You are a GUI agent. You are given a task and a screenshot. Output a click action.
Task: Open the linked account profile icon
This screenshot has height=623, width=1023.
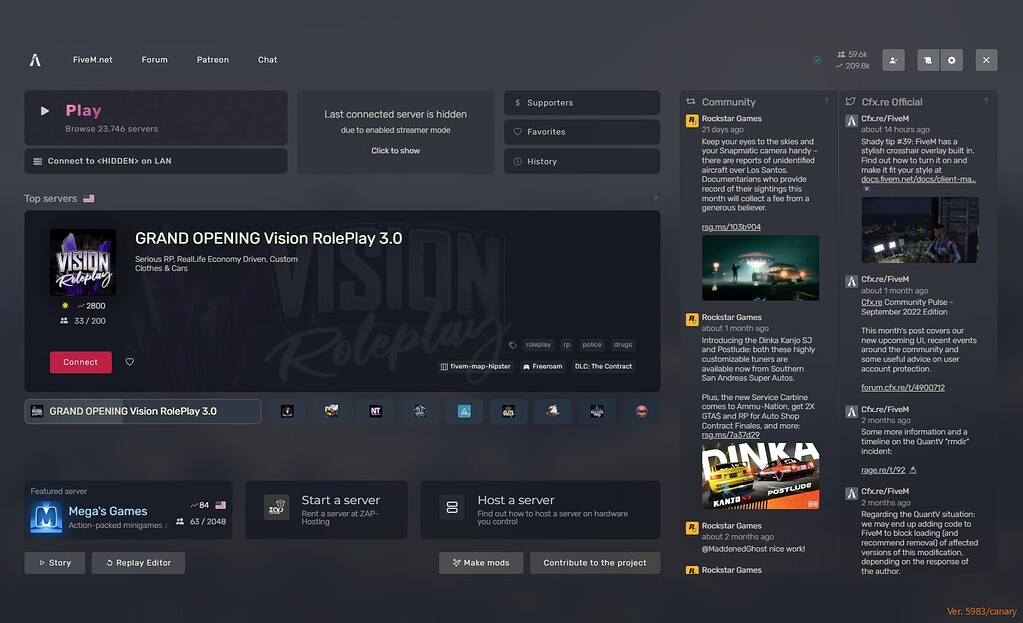(x=893, y=60)
